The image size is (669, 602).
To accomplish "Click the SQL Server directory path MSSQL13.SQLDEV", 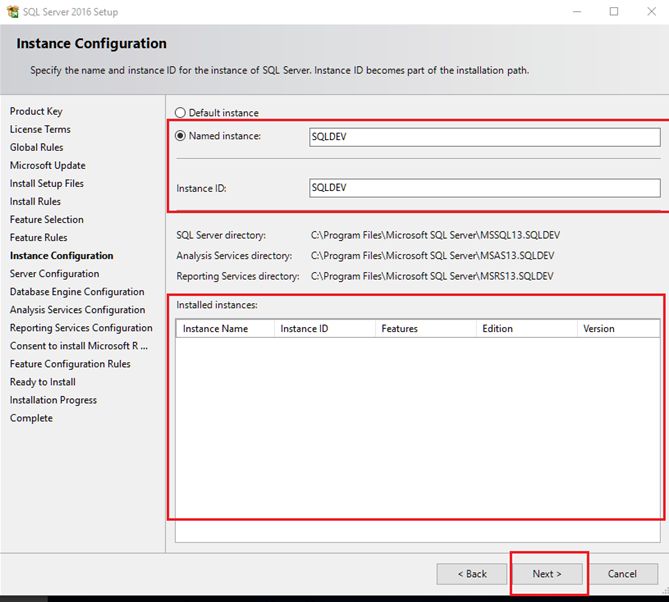I will click(435, 235).
